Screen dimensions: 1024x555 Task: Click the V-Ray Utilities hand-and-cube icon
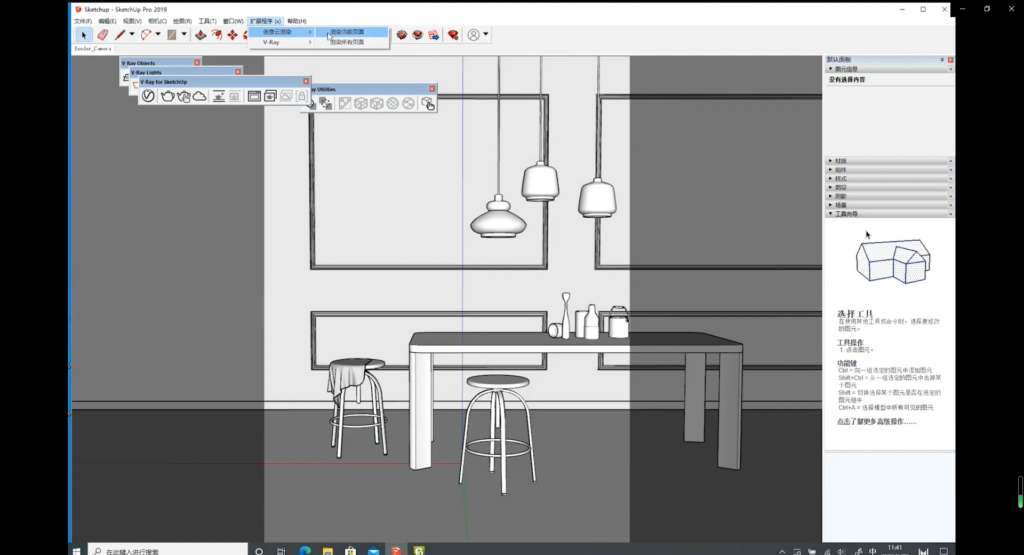coord(428,104)
